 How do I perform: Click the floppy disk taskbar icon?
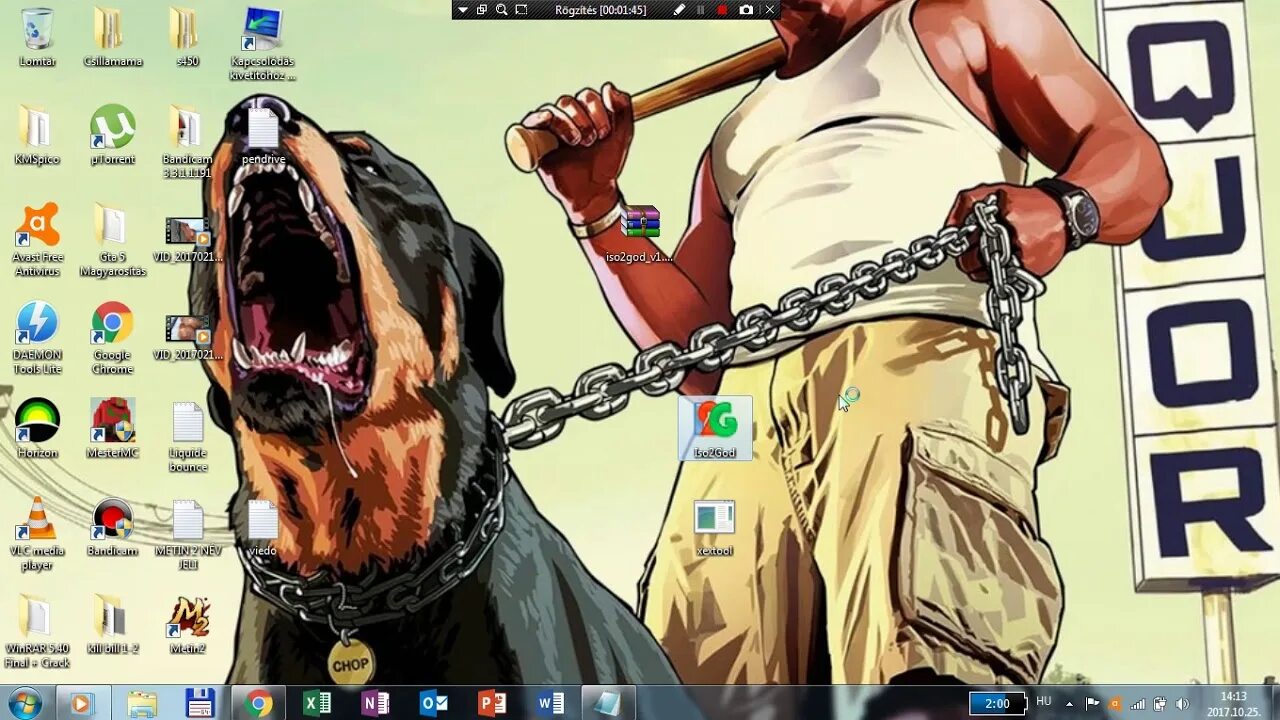tap(200, 703)
